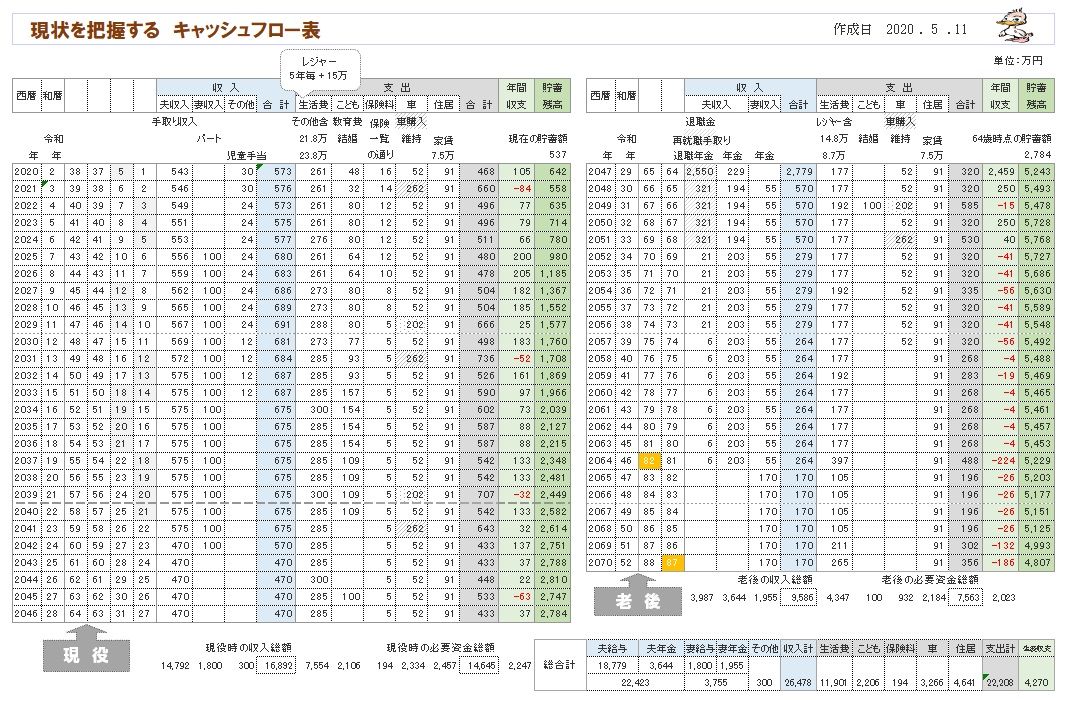
Task: Select the 現役 arrow shape
Action: tap(86, 649)
